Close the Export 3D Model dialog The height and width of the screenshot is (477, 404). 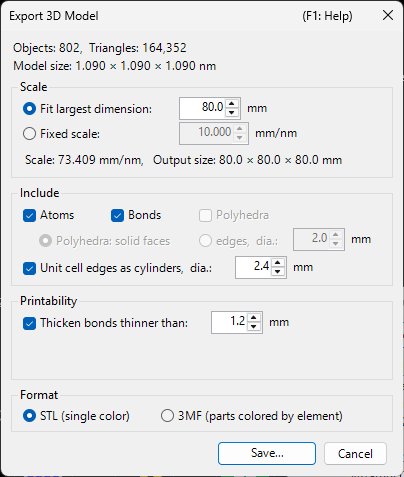pos(388,15)
